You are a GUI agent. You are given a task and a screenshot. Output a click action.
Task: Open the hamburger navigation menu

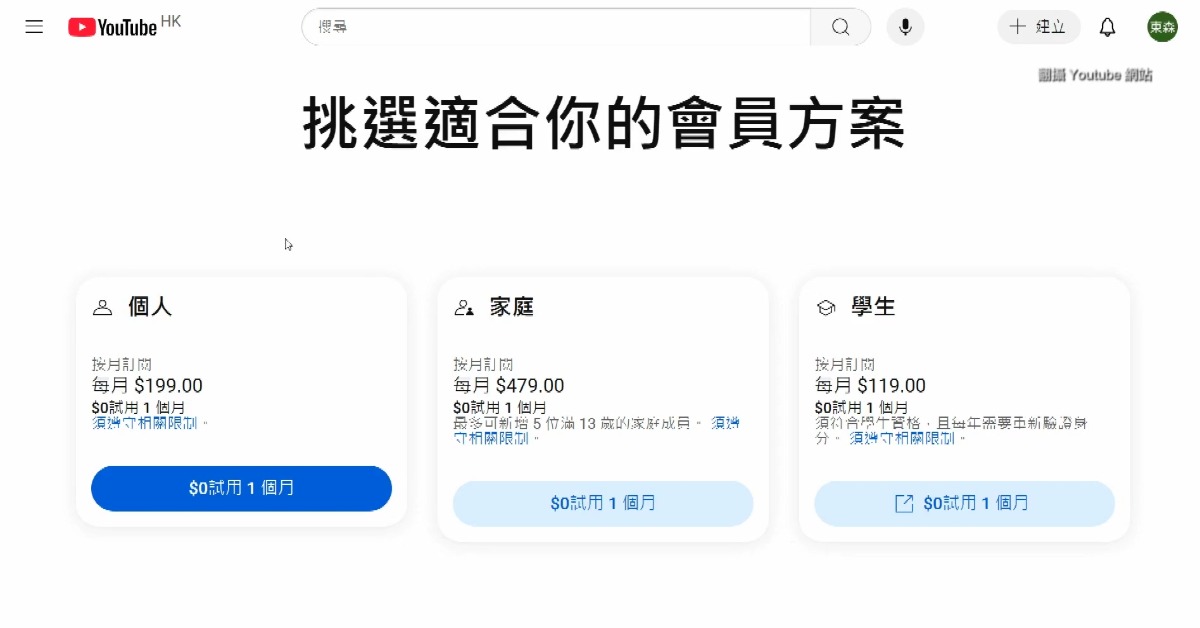34,27
